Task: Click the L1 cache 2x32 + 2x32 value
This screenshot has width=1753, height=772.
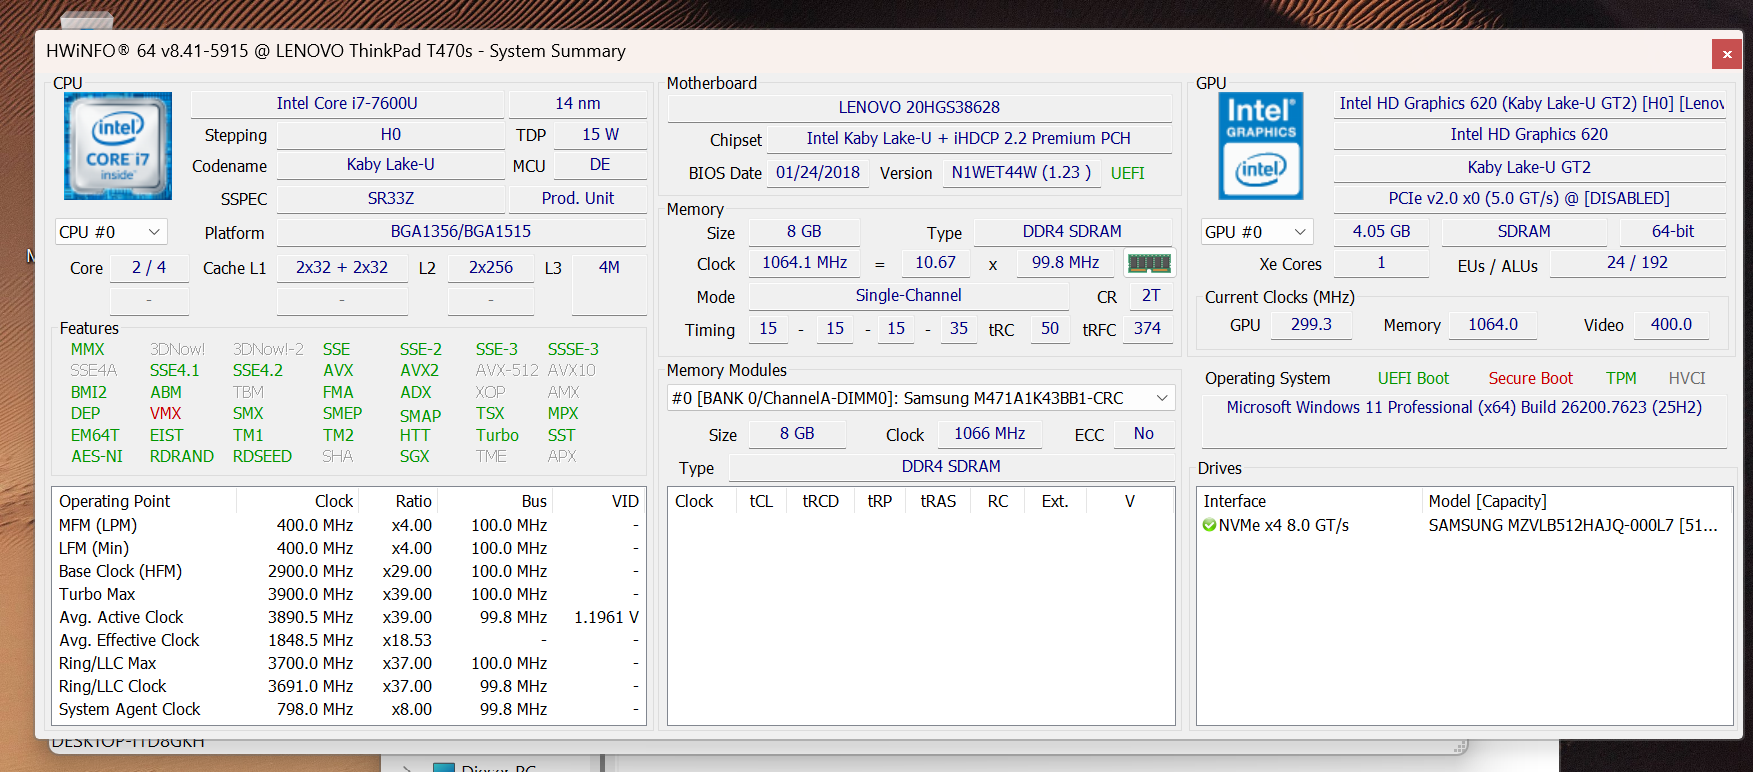Action: tap(342, 268)
